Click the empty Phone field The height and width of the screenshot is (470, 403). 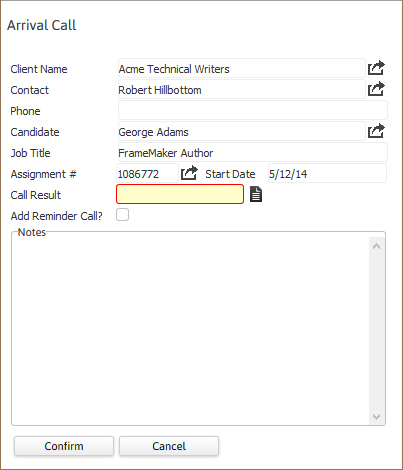pos(253,110)
